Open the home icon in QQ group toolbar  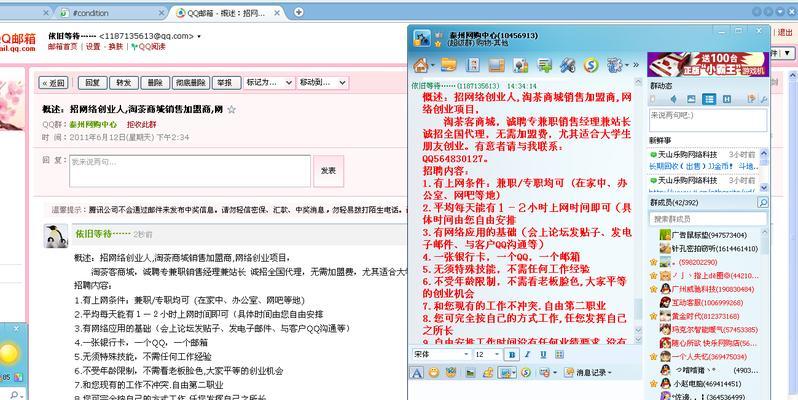point(420,65)
